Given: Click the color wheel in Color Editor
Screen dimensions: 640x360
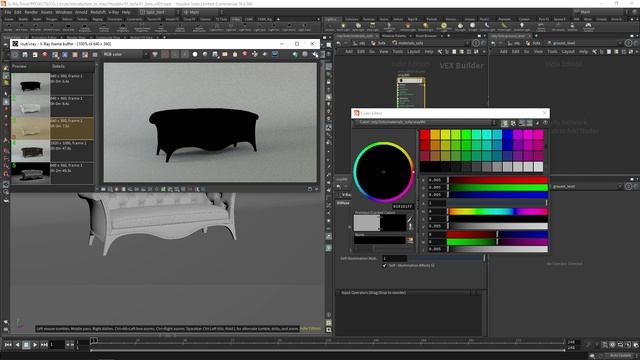Looking at the screenshot, I should pos(384,172).
